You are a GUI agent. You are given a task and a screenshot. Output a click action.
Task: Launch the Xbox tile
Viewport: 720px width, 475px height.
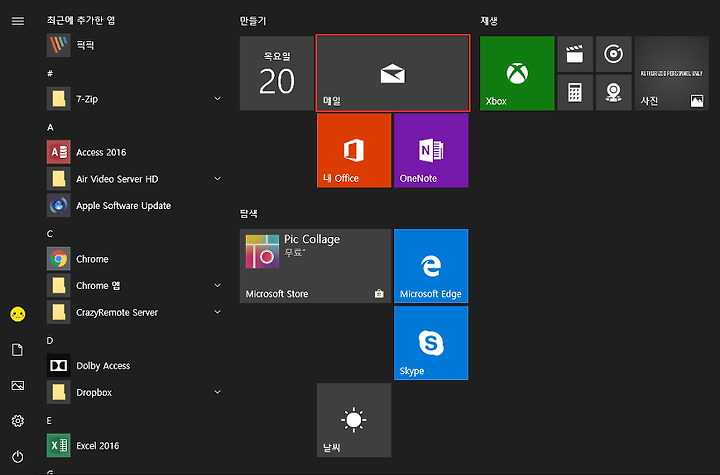point(517,74)
